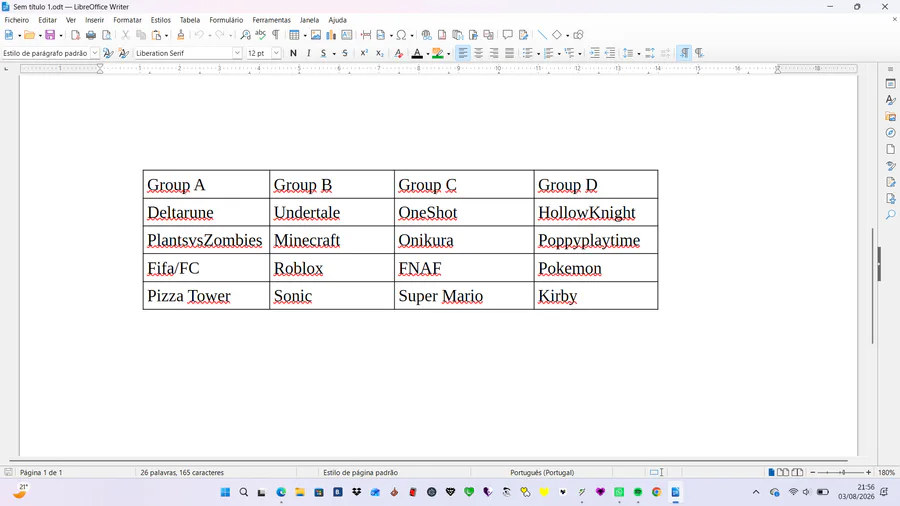The width and height of the screenshot is (900, 506).
Task: Open the Inserir menu
Action: click(94, 20)
